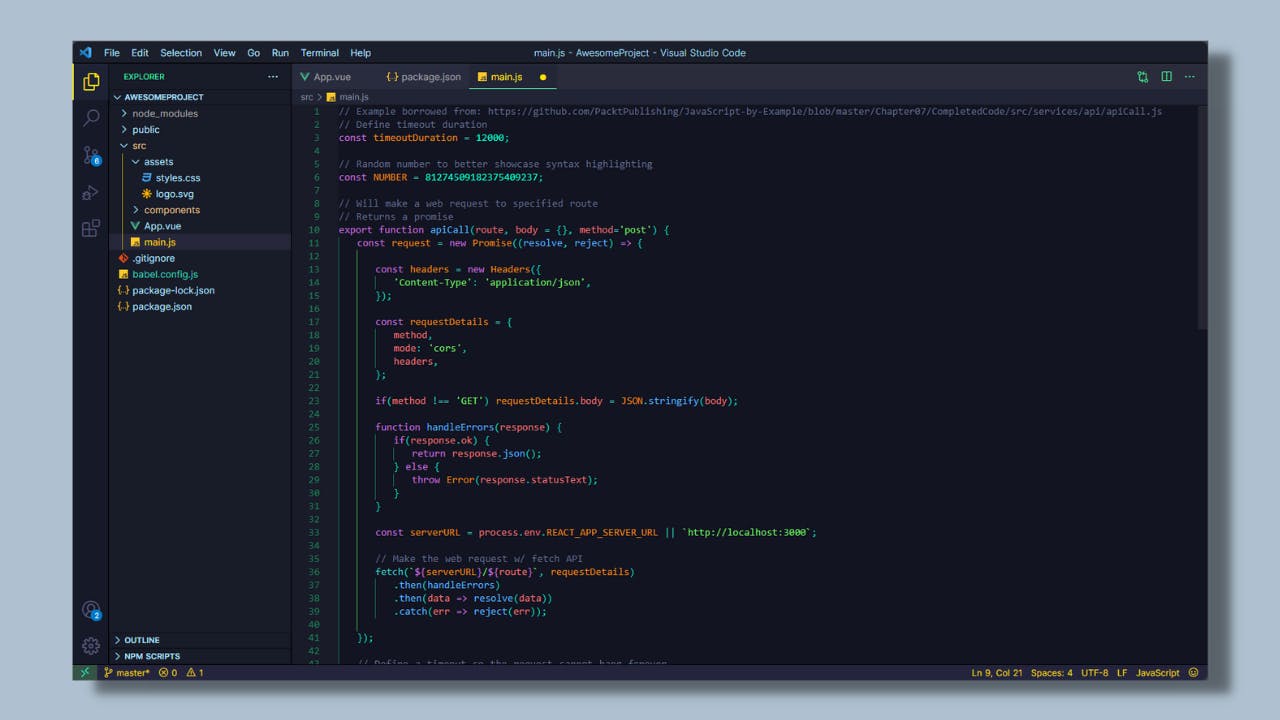Viewport: 1280px width, 720px height.
Task: Click the open changes icon in editor toolbar
Action: pos(1143,77)
